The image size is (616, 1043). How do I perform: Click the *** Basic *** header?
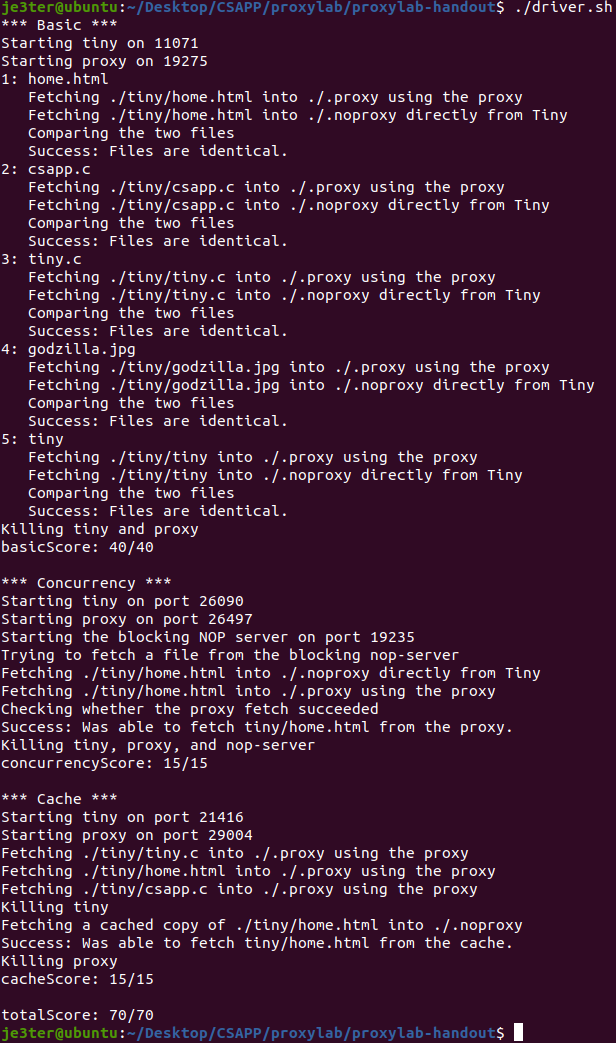[x=59, y=25]
